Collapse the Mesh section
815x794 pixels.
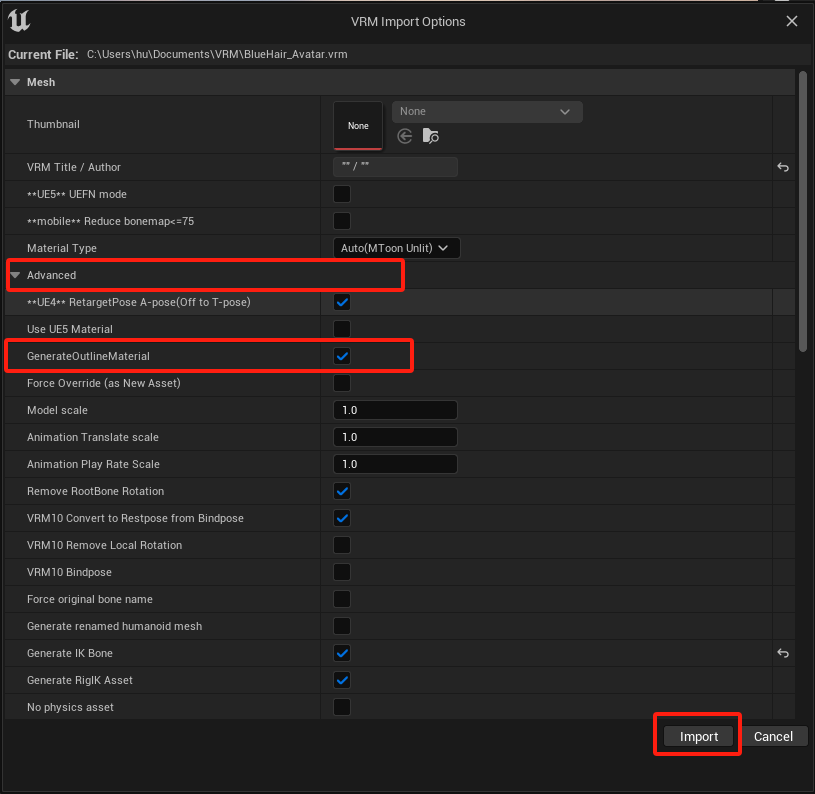15,82
